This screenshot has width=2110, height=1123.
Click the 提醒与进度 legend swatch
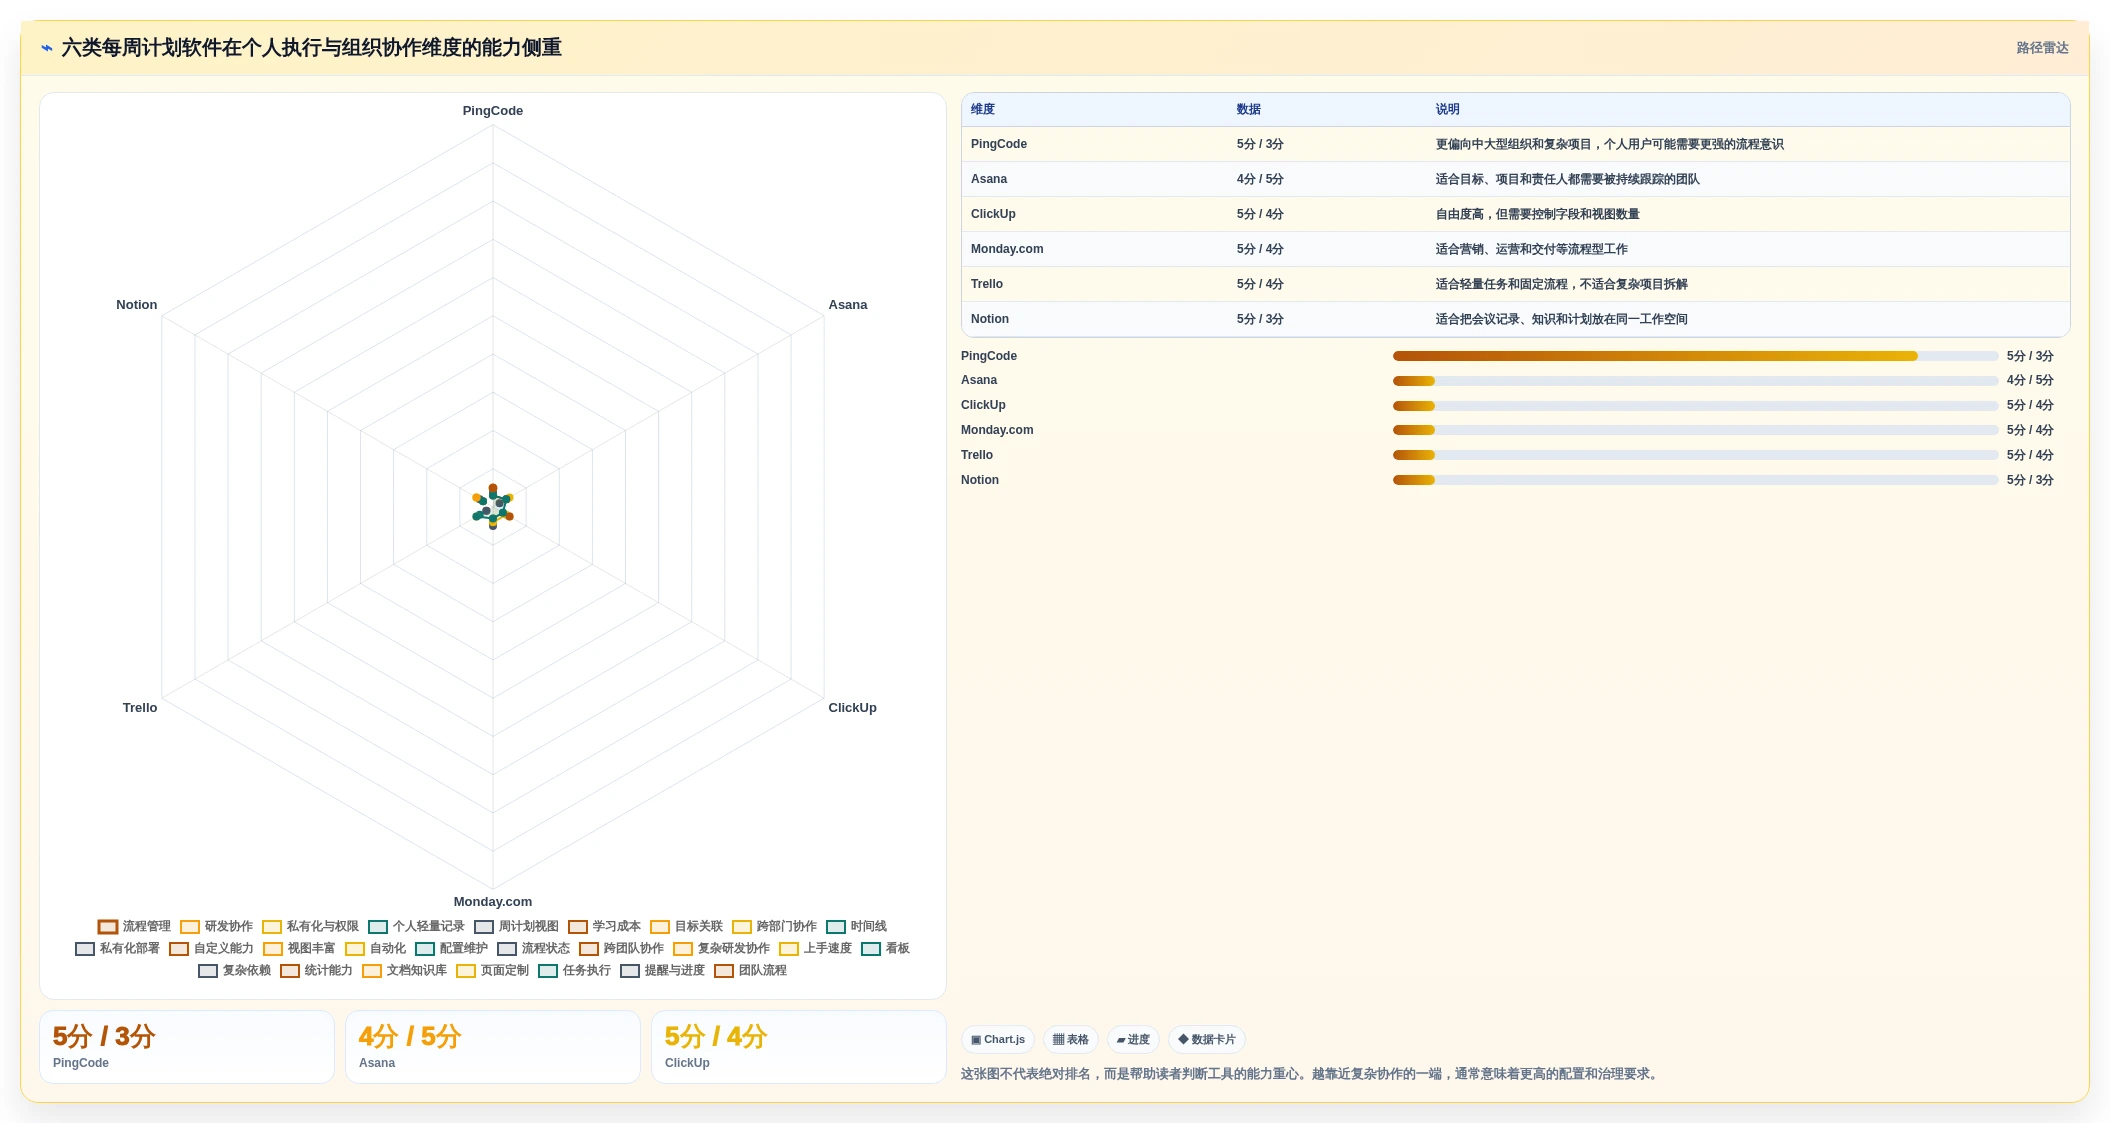[630, 971]
